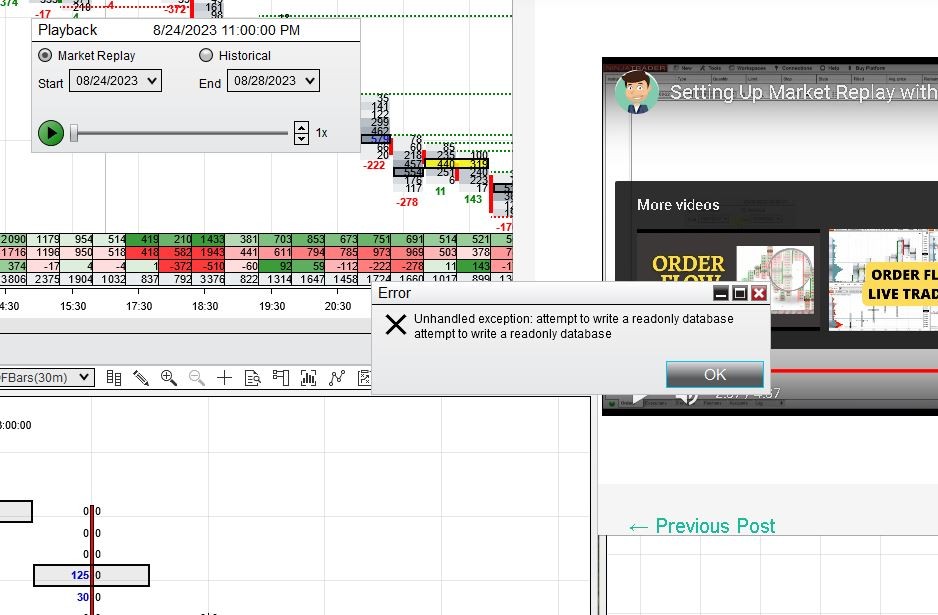Open the Data Box icon
The width and height of the screenshot is (938, 615).
(253, 378)
